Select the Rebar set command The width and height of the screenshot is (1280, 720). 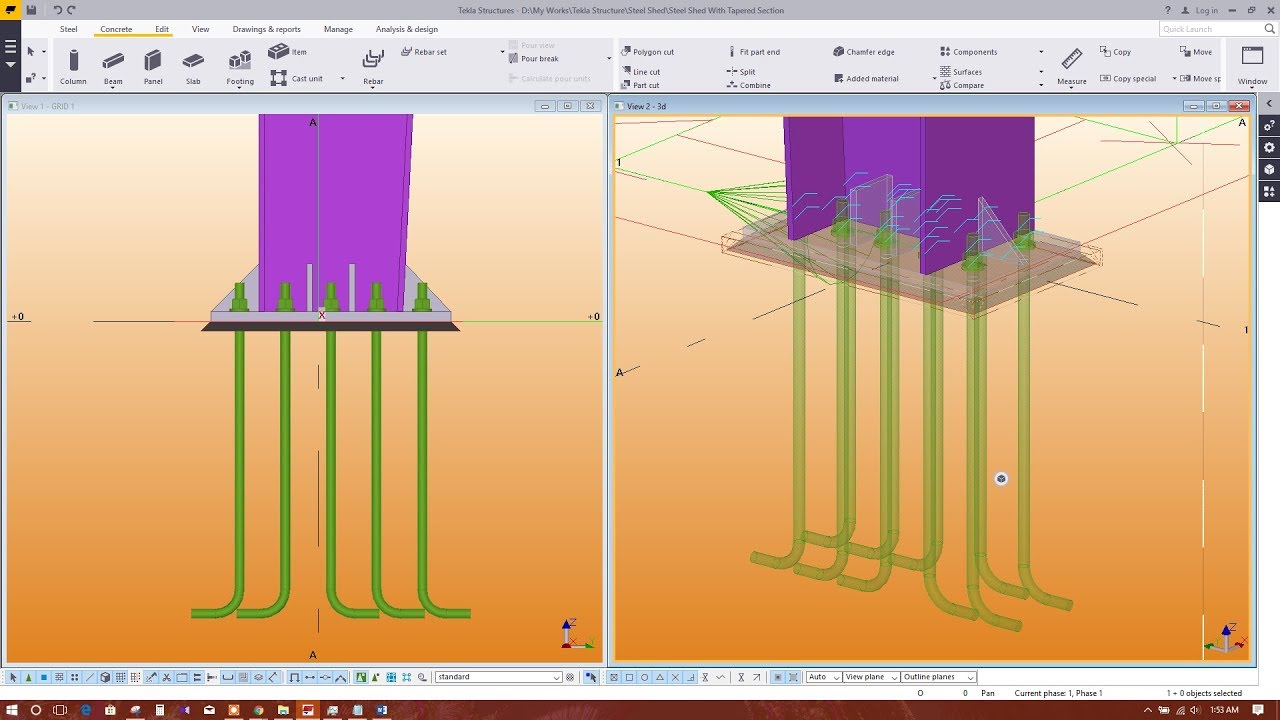pos(424,52)
